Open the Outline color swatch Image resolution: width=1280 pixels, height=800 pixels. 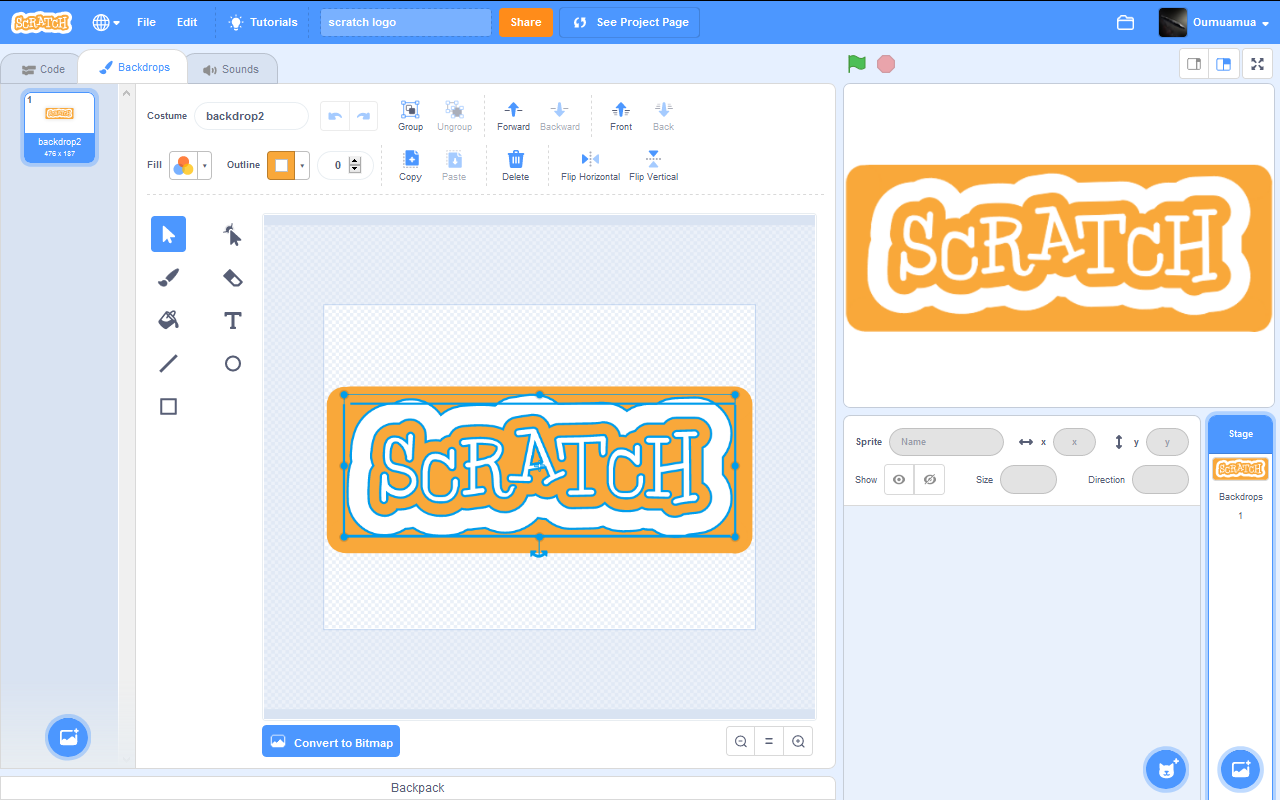(x=288, y=165)
